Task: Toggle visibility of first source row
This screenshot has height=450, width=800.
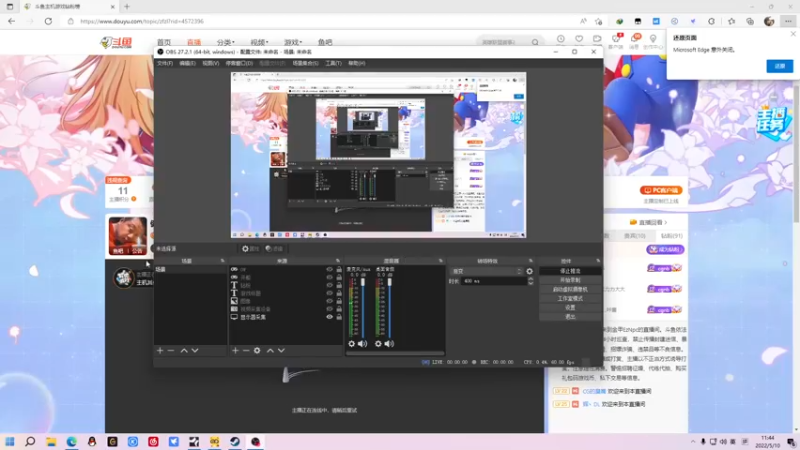Action: [x=330, y=269]
